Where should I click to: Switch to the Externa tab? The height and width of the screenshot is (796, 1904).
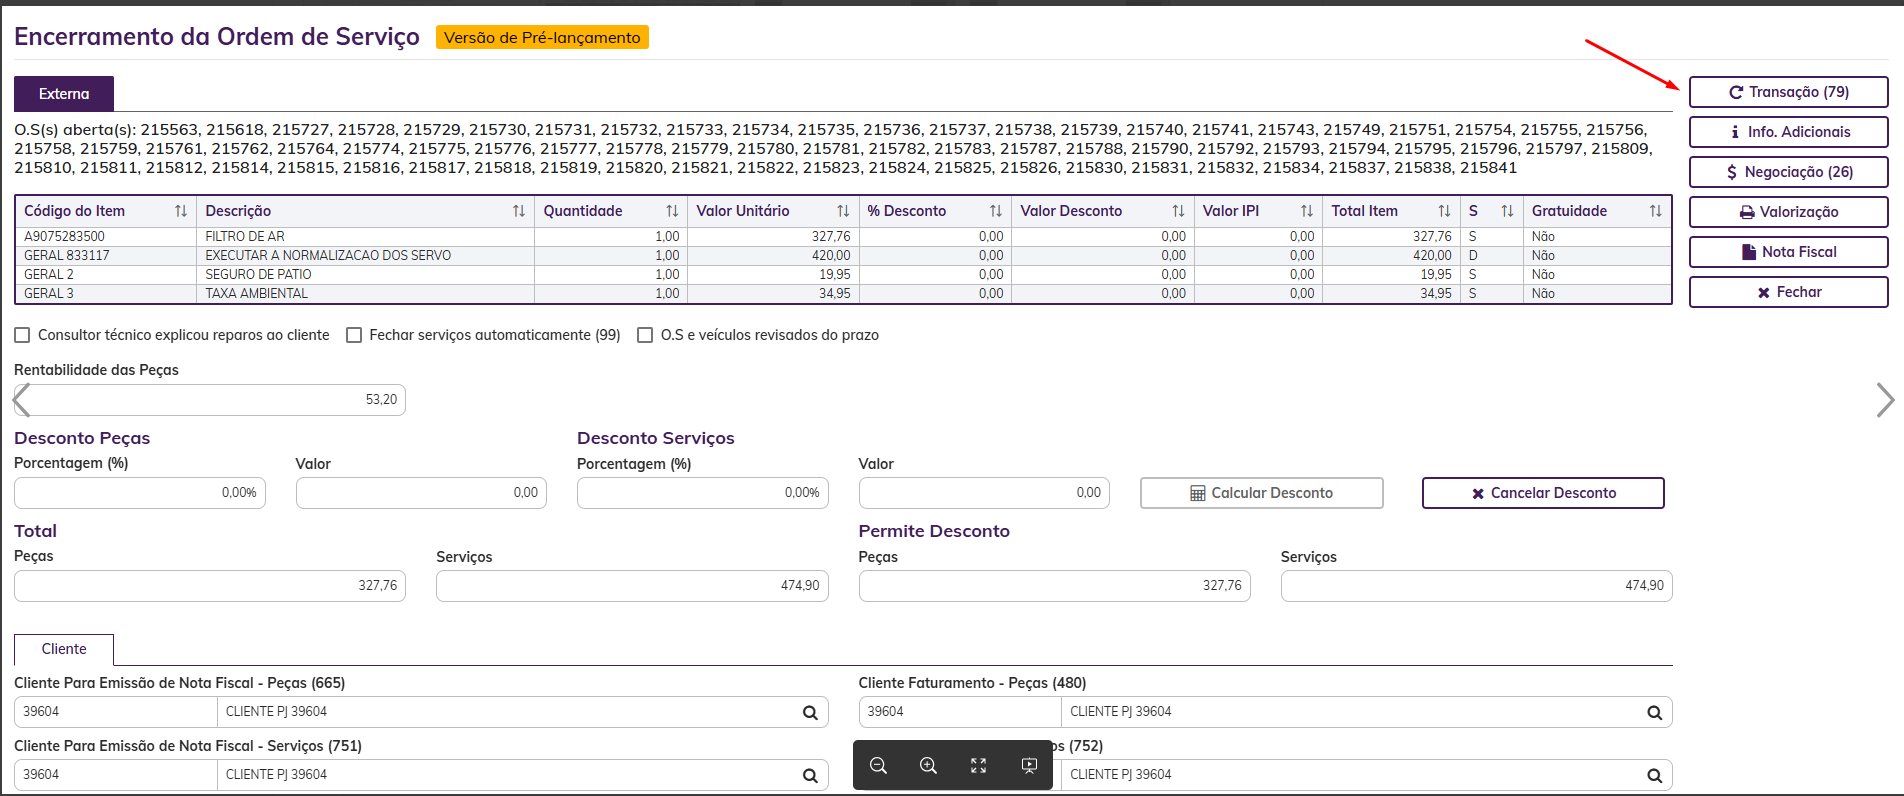pos(64,94)
